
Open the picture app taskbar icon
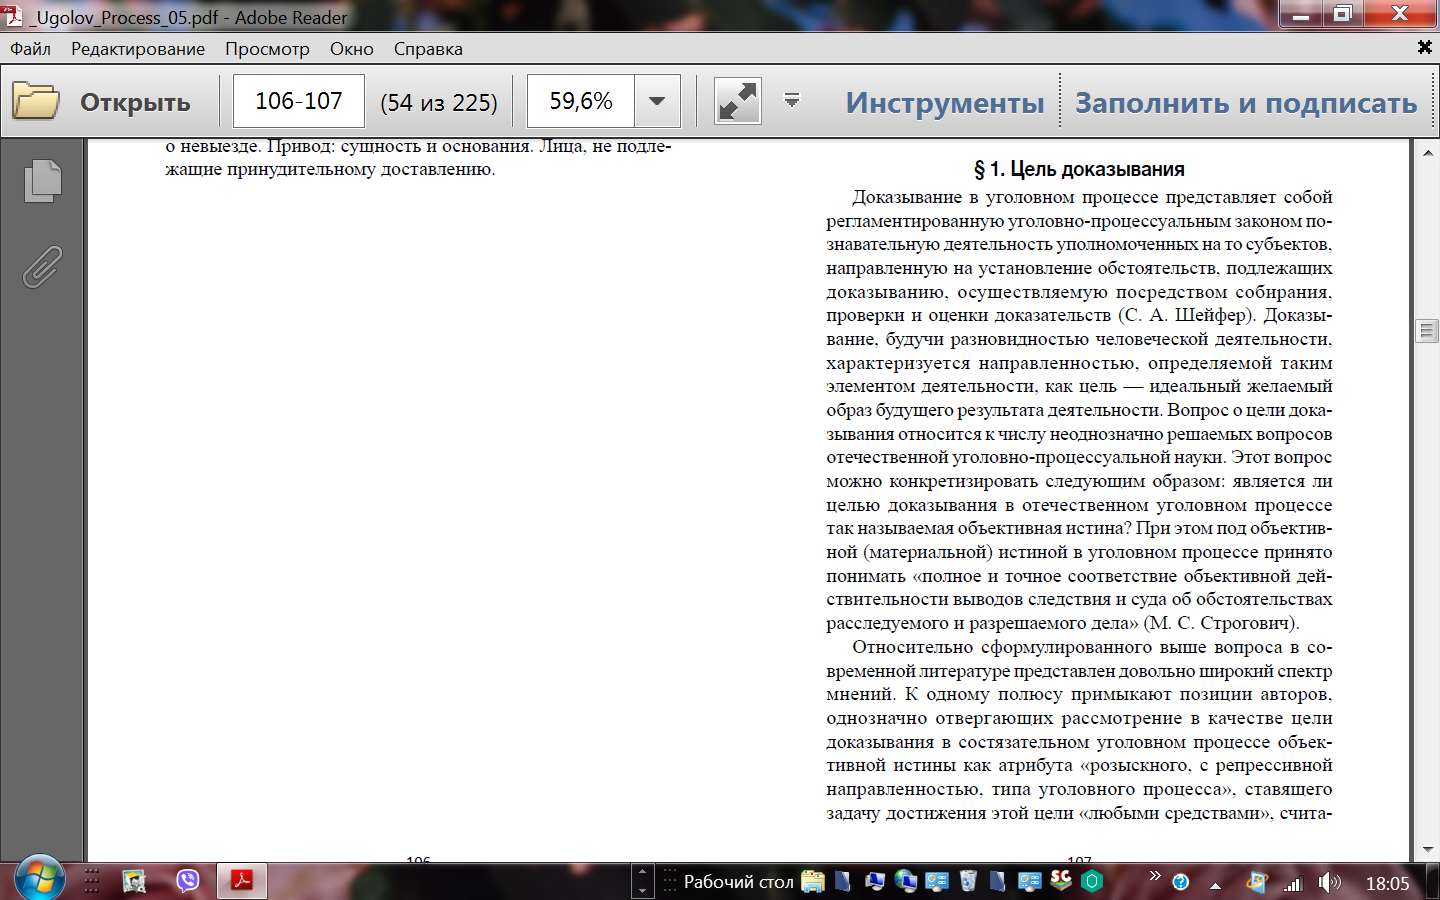(x=134, y=881)
